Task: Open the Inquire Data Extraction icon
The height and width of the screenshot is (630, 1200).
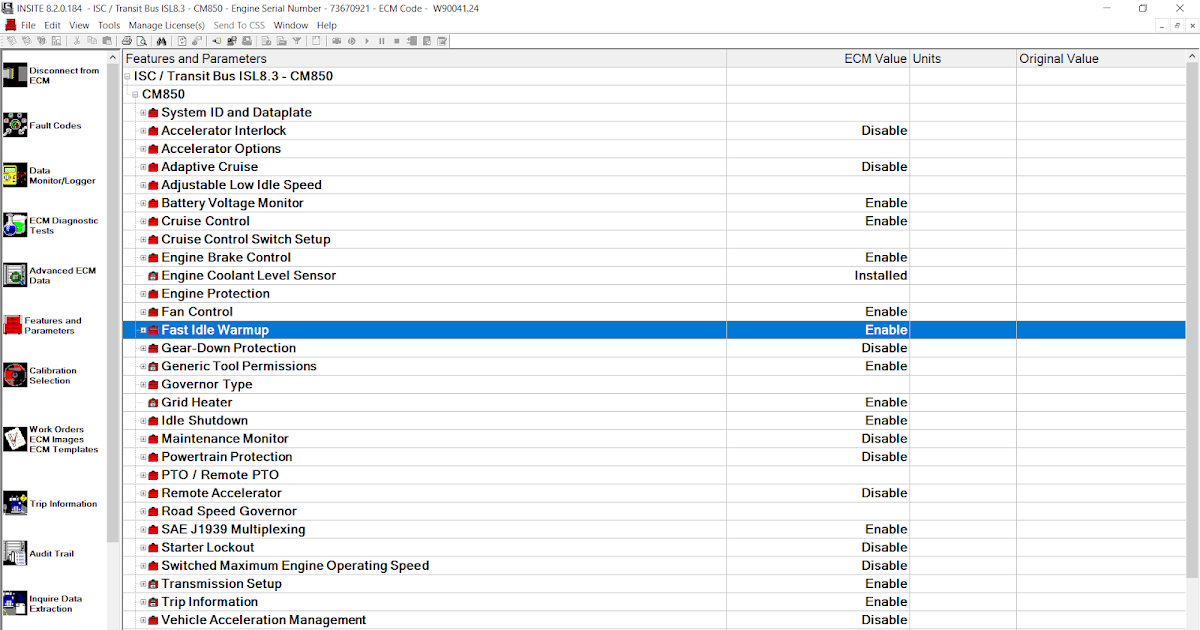Action: click(x=15, y=603)
